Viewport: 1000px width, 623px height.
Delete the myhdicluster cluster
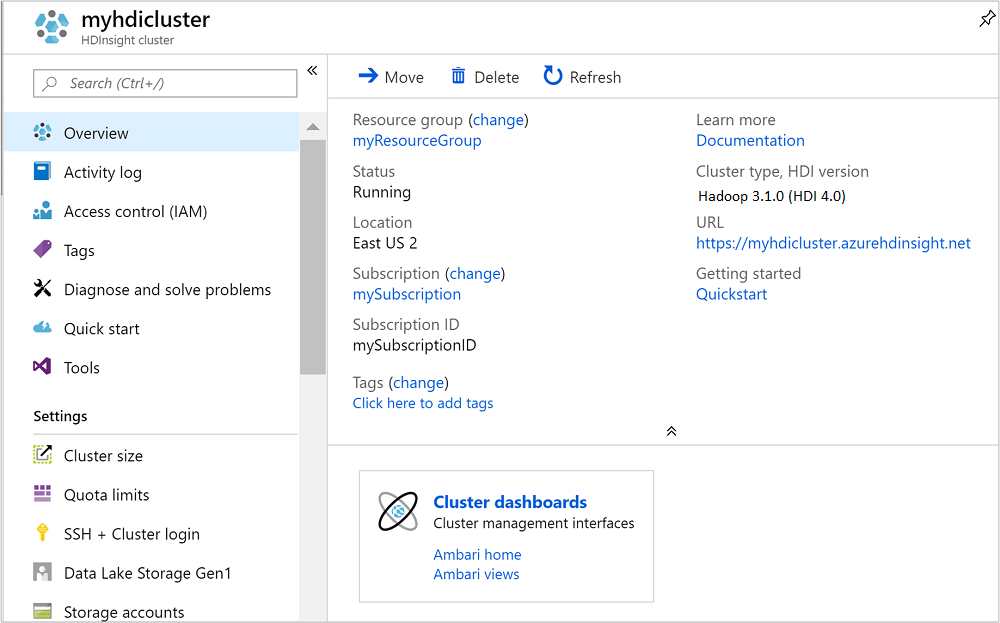click(484, 76)
